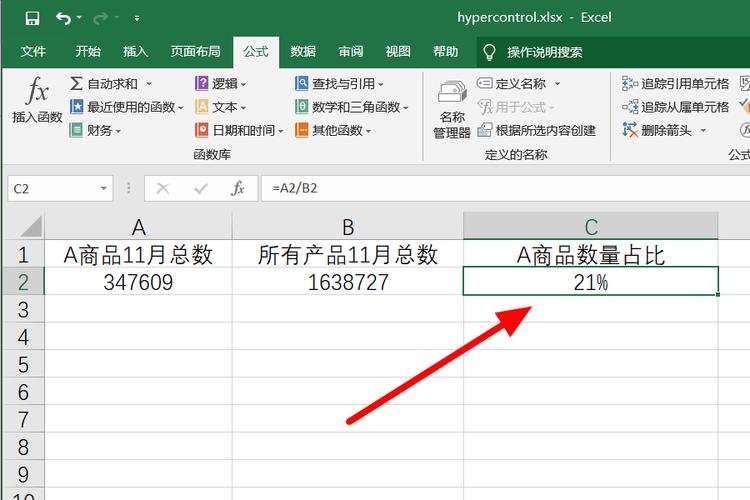Expand the 定义名称 dropdown arrow

558,84
